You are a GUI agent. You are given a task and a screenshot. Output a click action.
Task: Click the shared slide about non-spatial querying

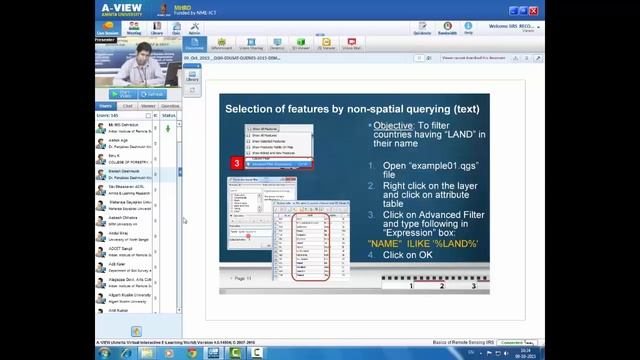(354, 194)
